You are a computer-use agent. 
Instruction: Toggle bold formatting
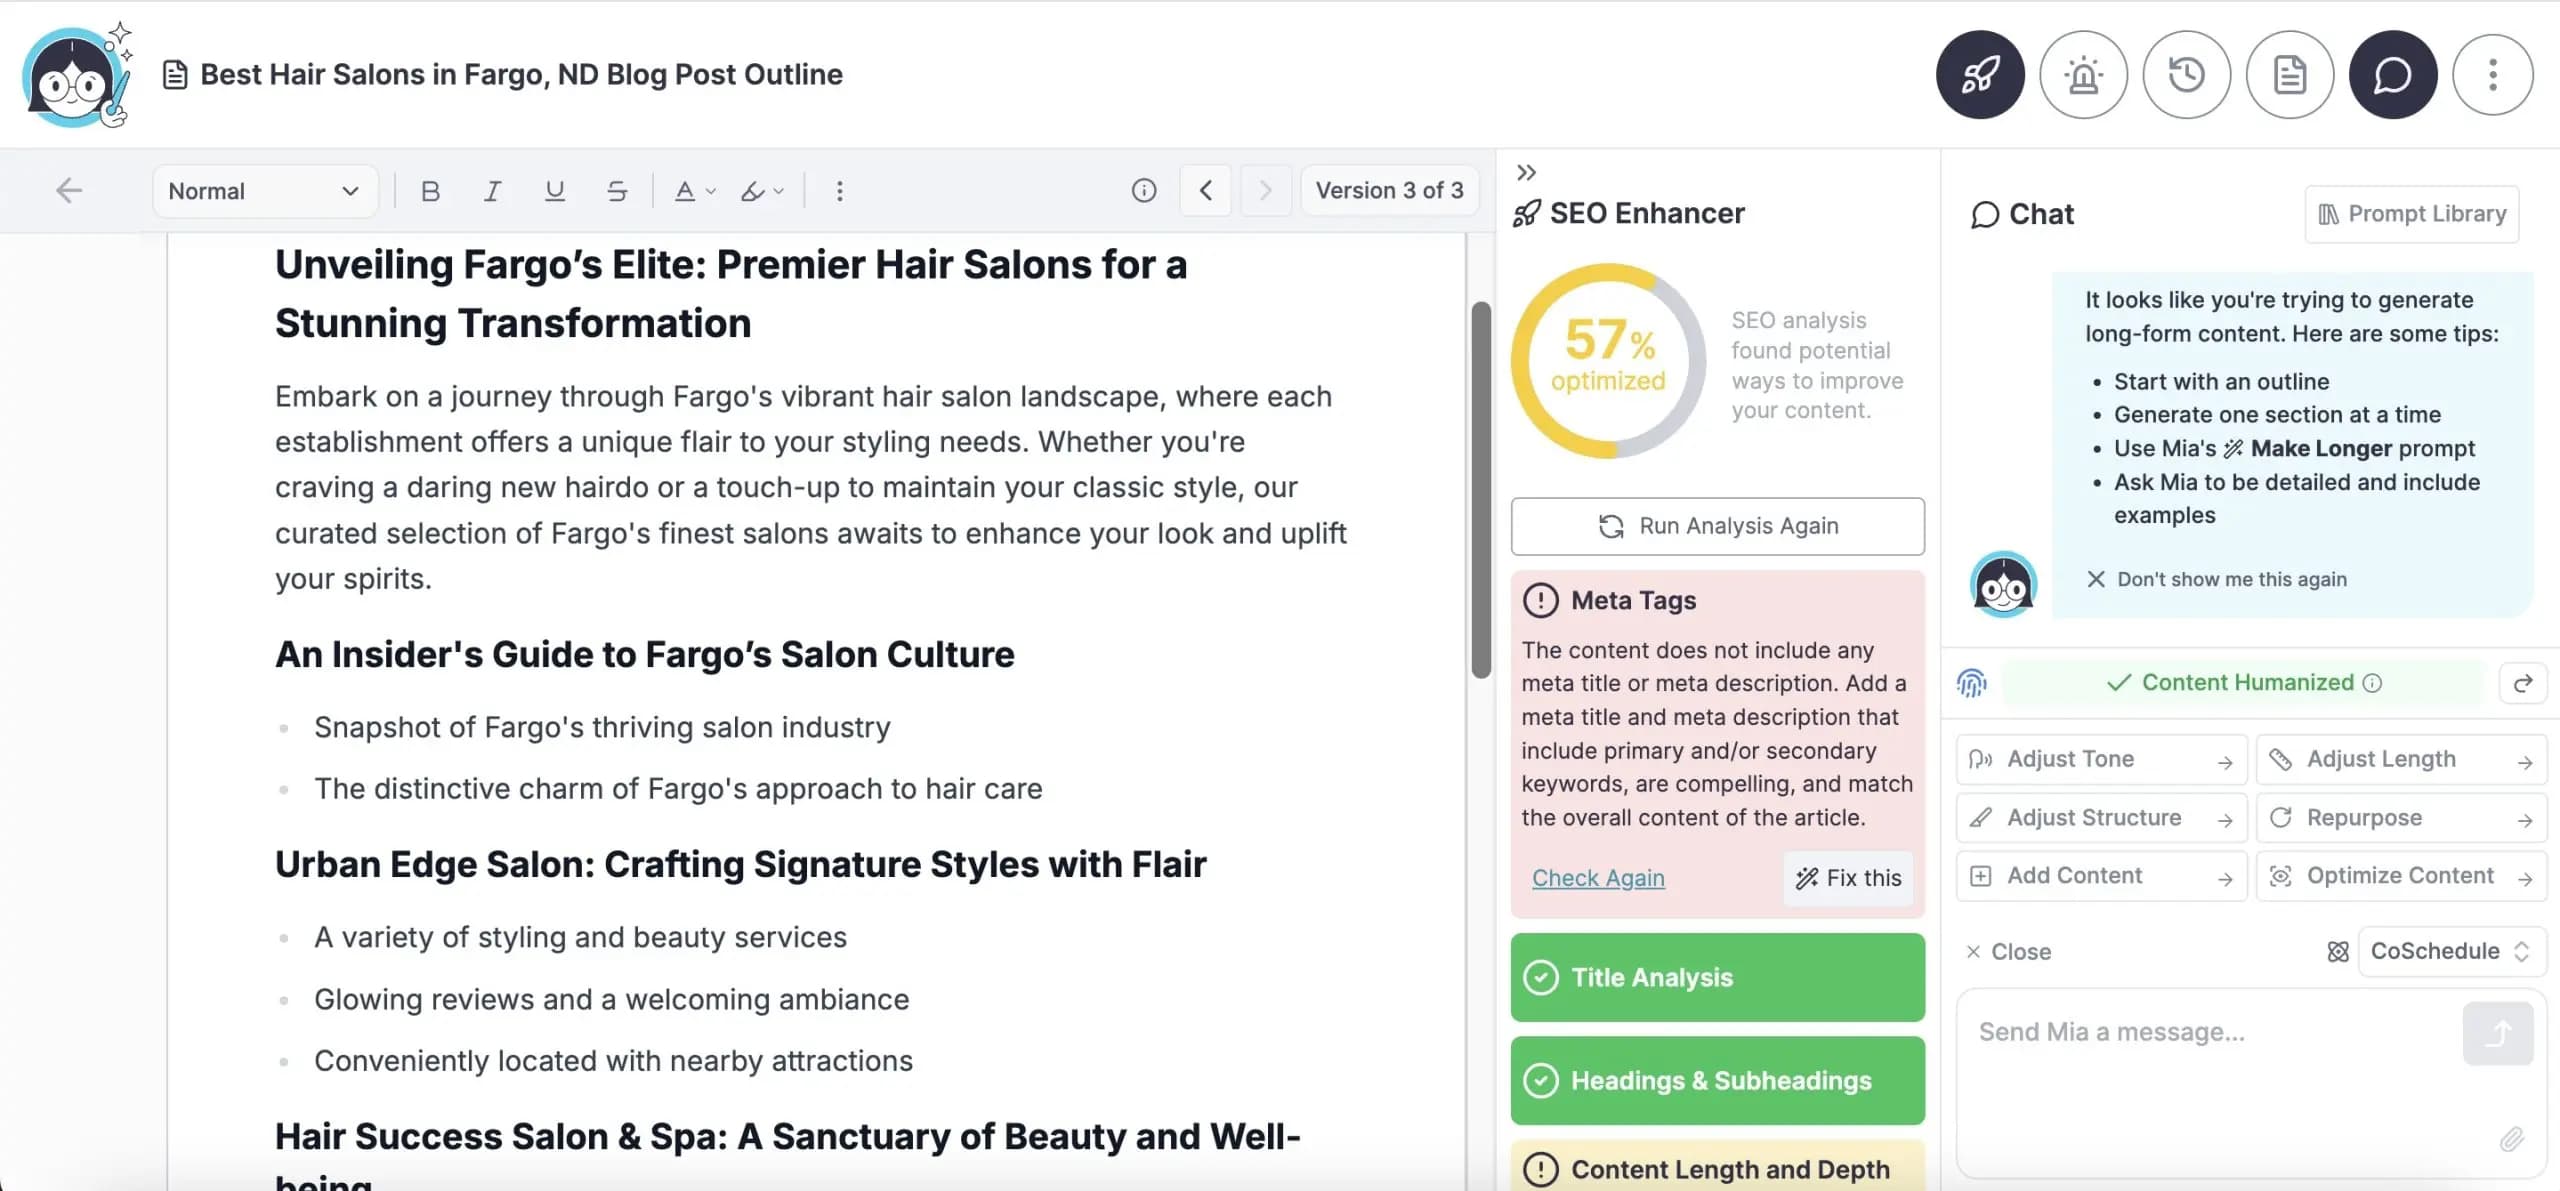tap(431, 190)
